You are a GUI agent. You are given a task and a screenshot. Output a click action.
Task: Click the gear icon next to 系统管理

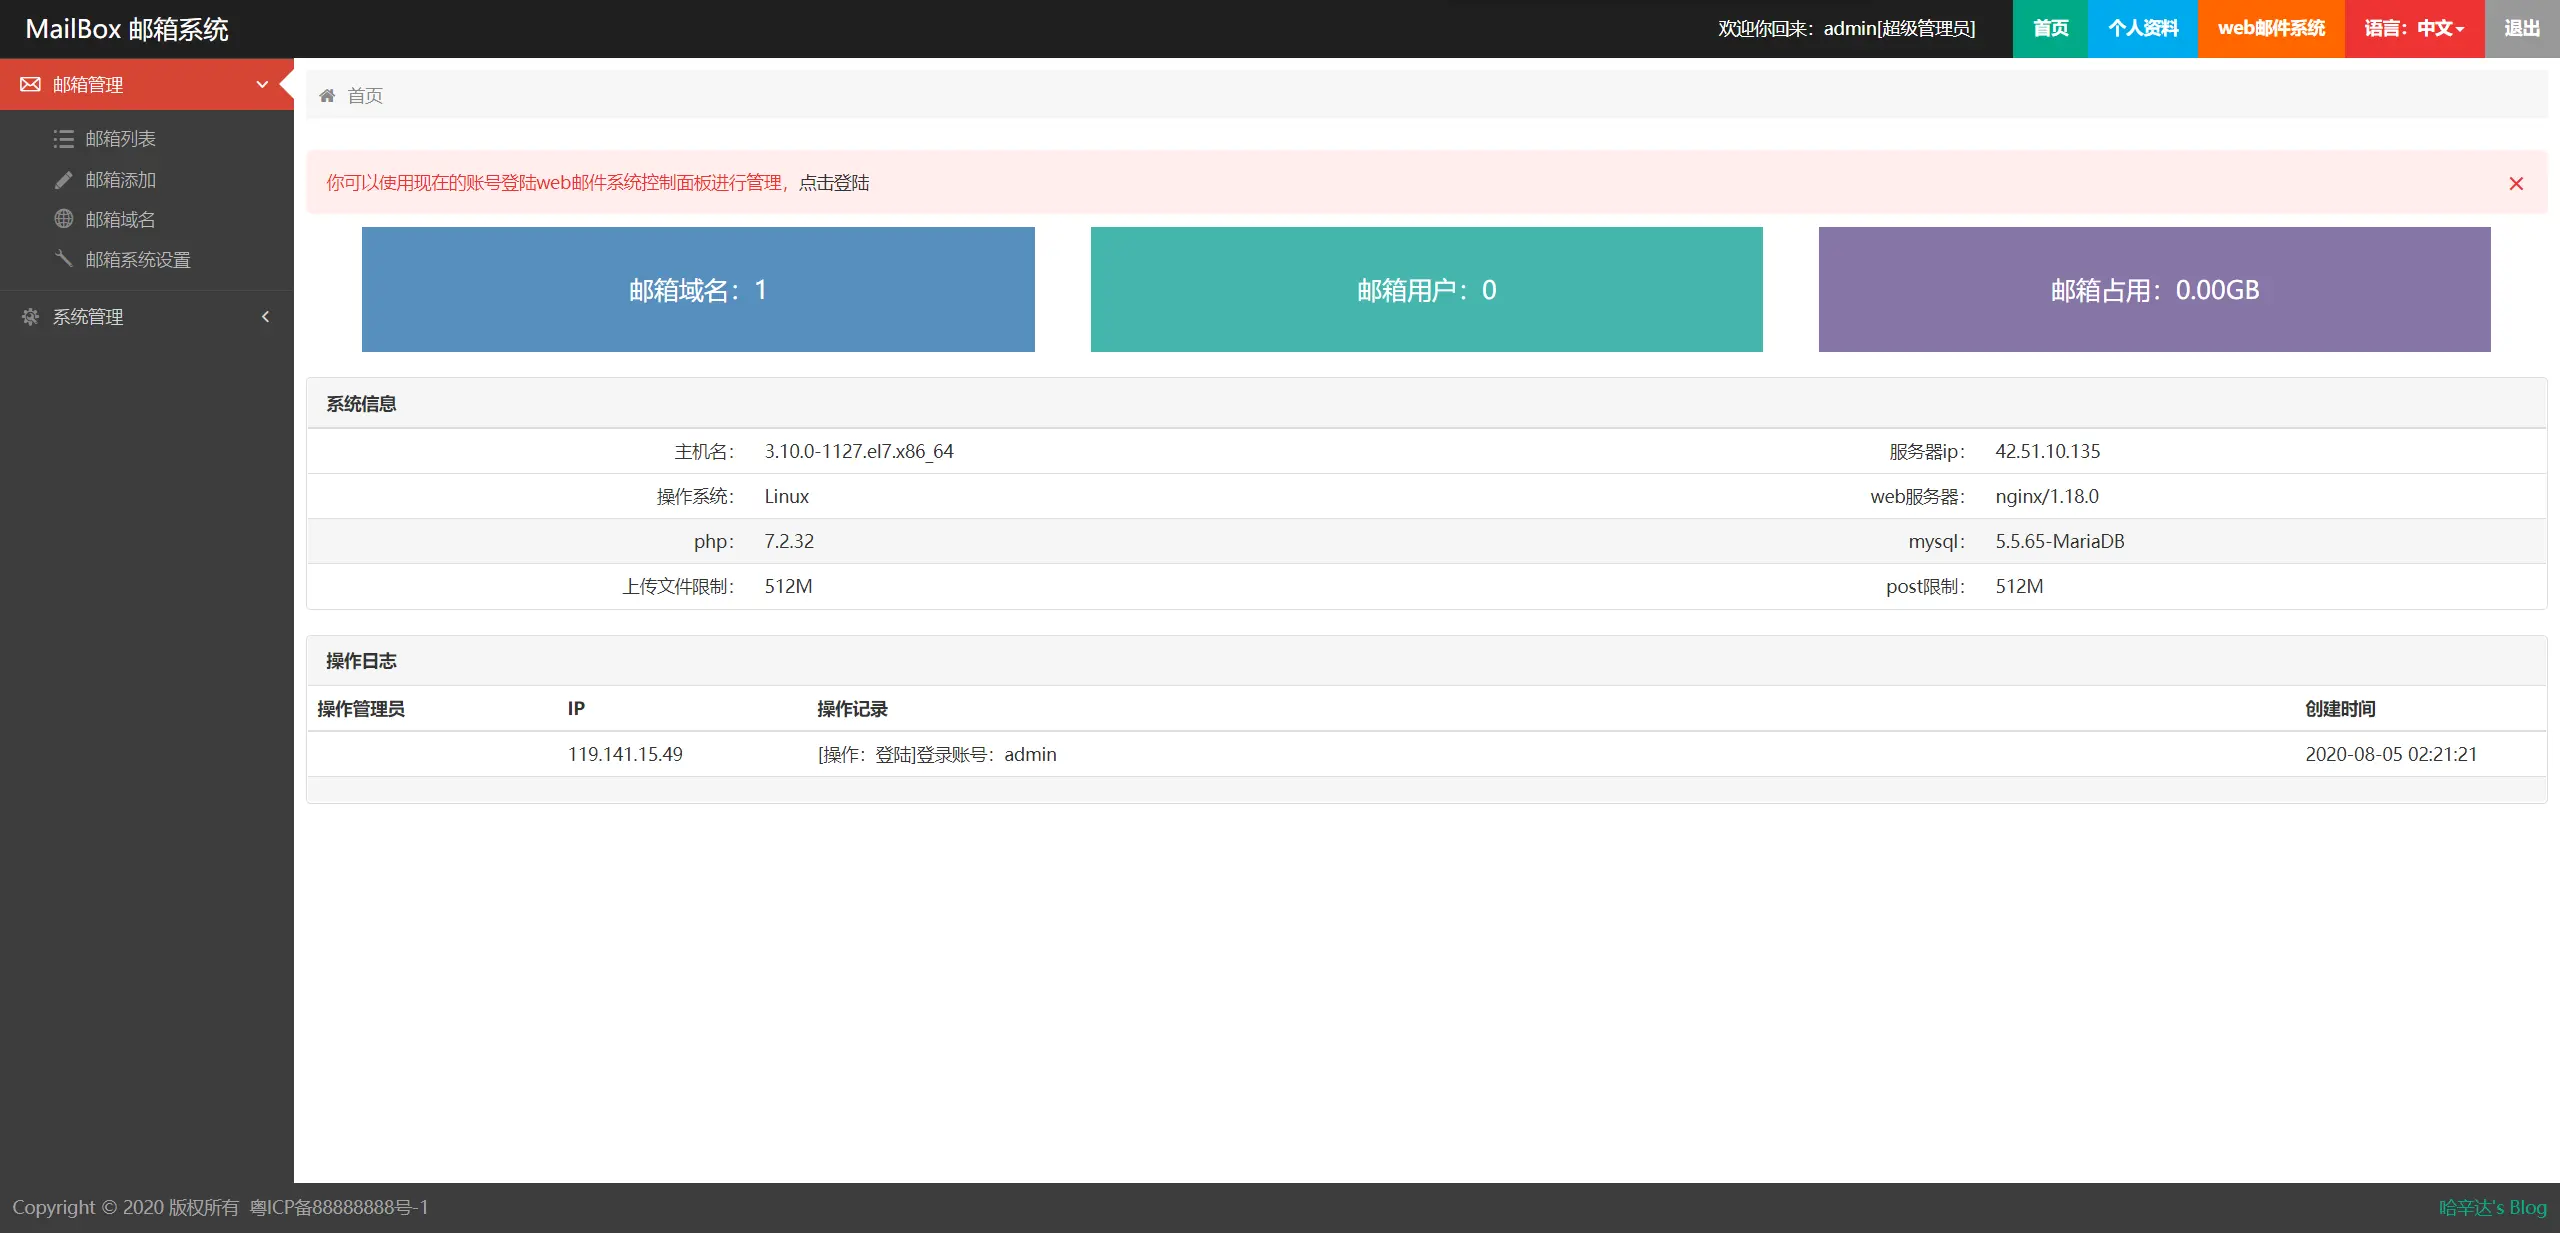click(31, 317)
